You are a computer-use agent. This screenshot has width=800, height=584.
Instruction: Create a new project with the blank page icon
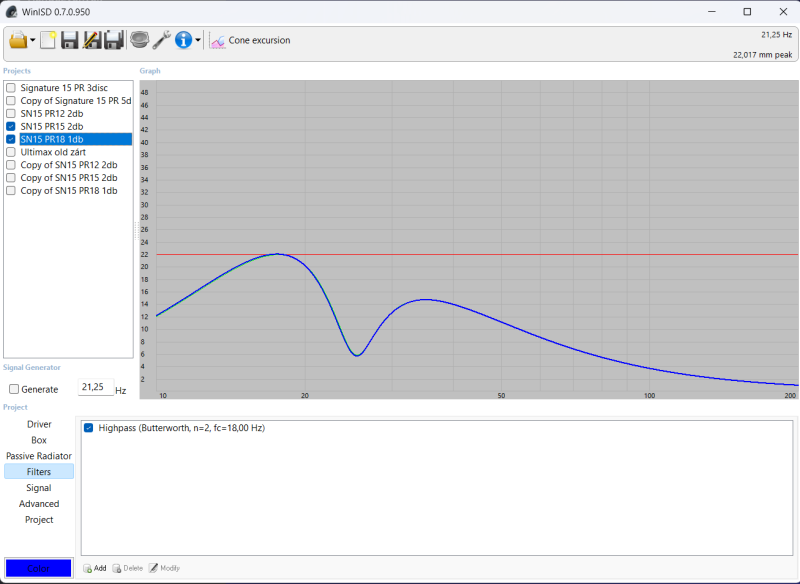pyautogui.click(x=48, y=40)
